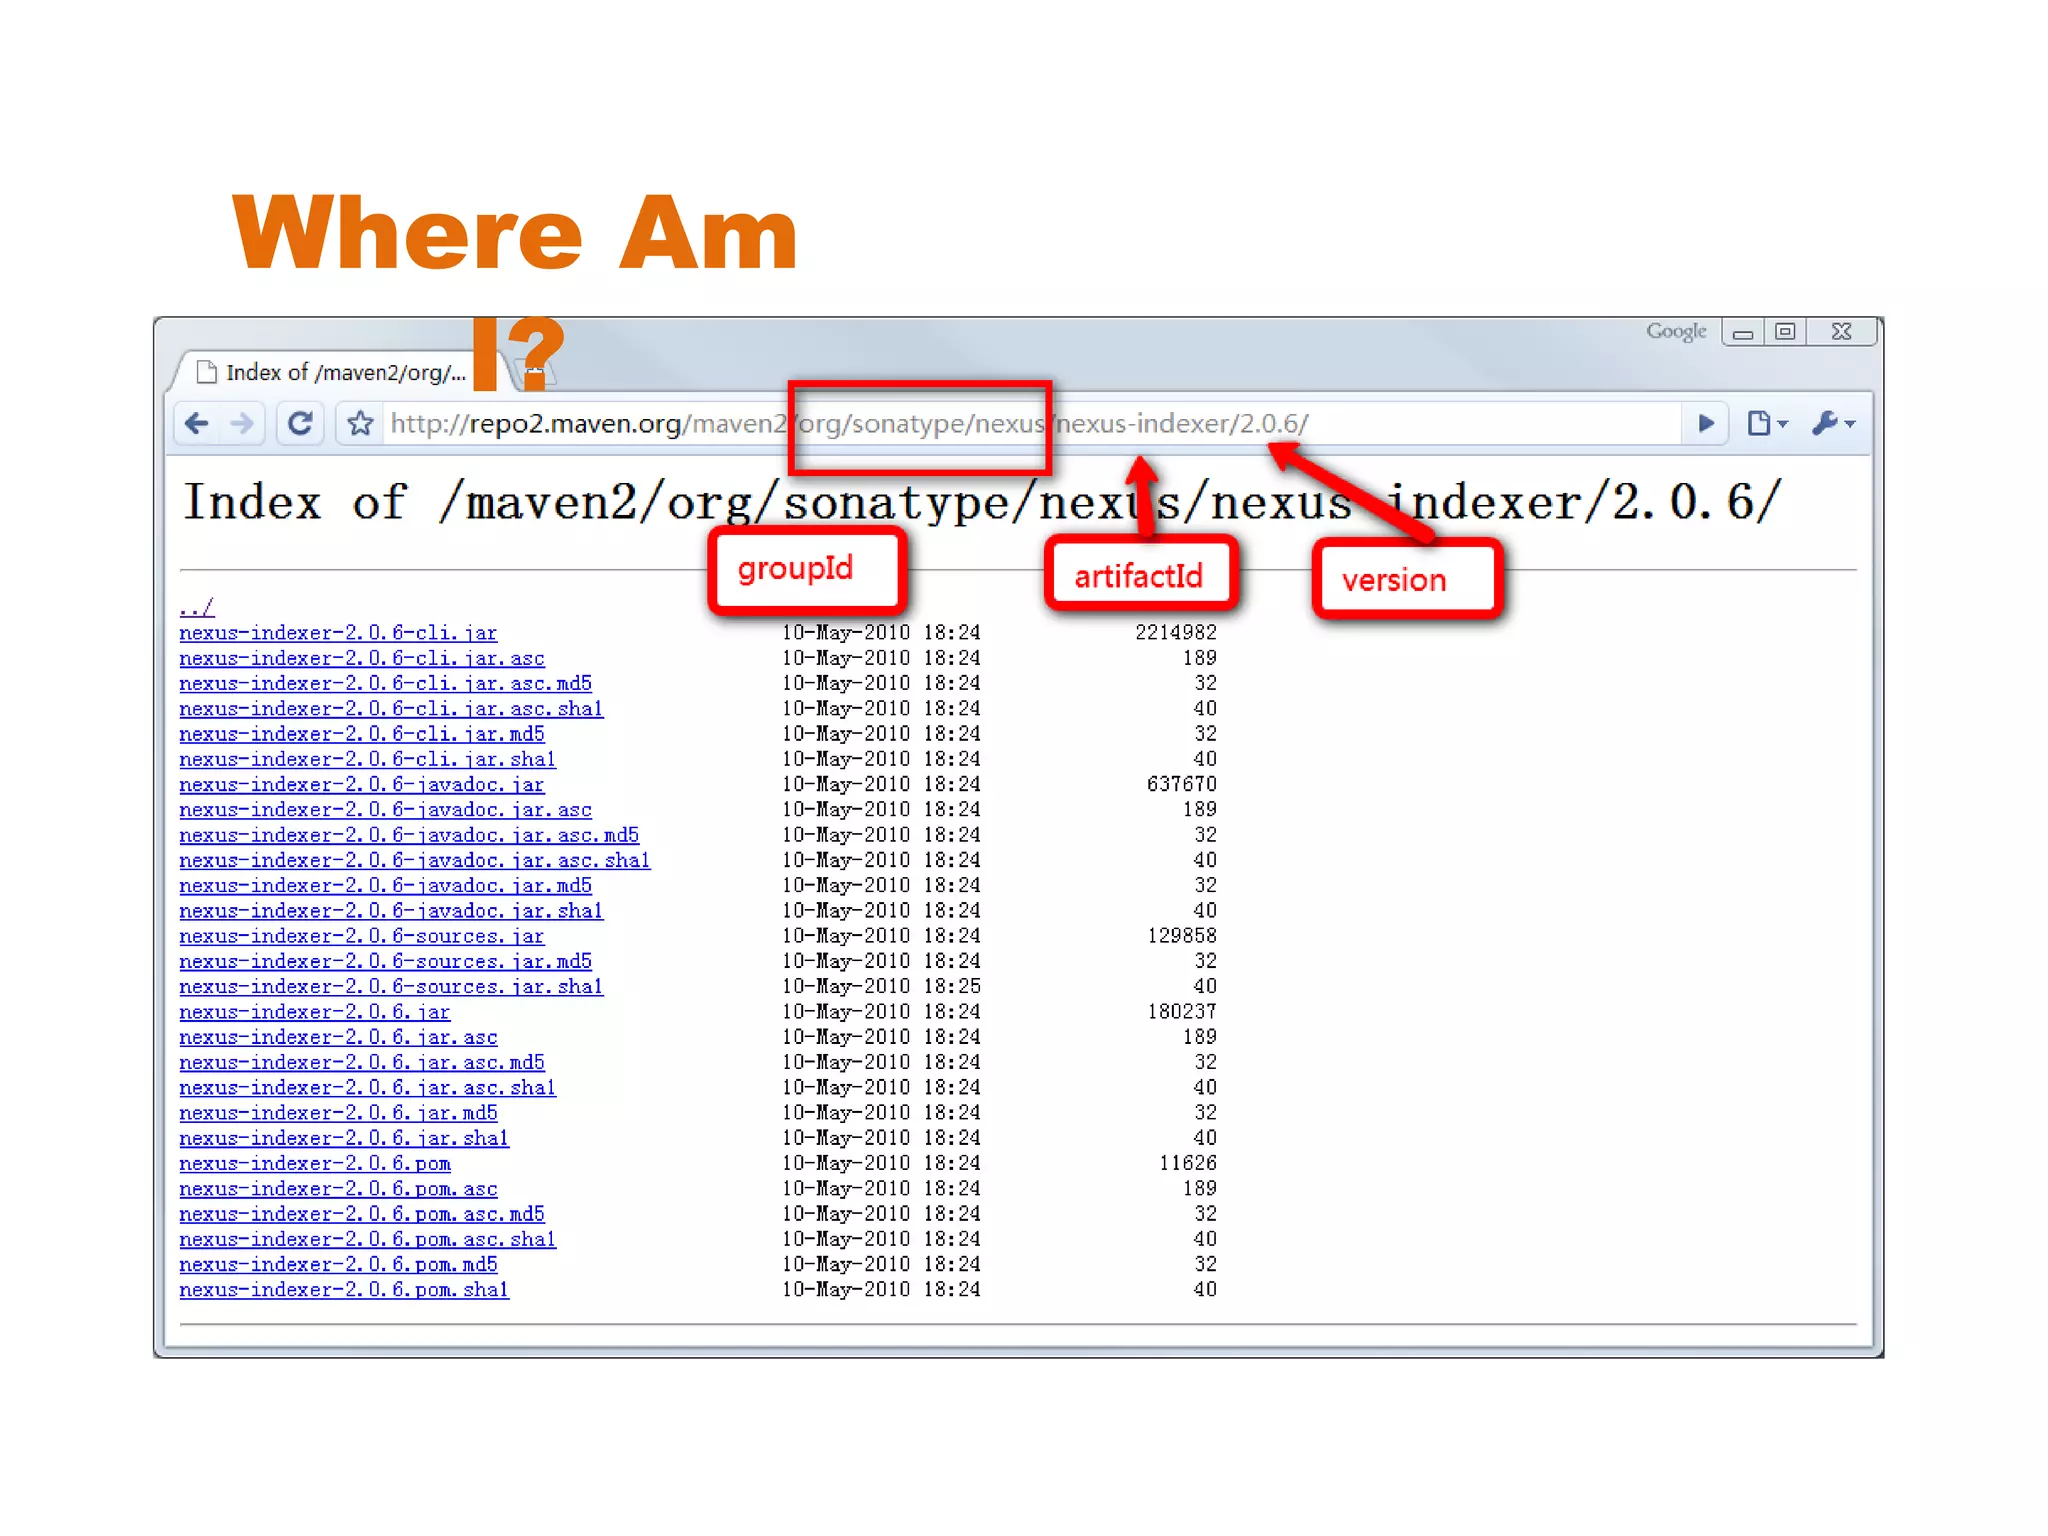Reload the page with the refresh icon
The width and height of the screenshot is (2048, 1536).
(300, 424)
